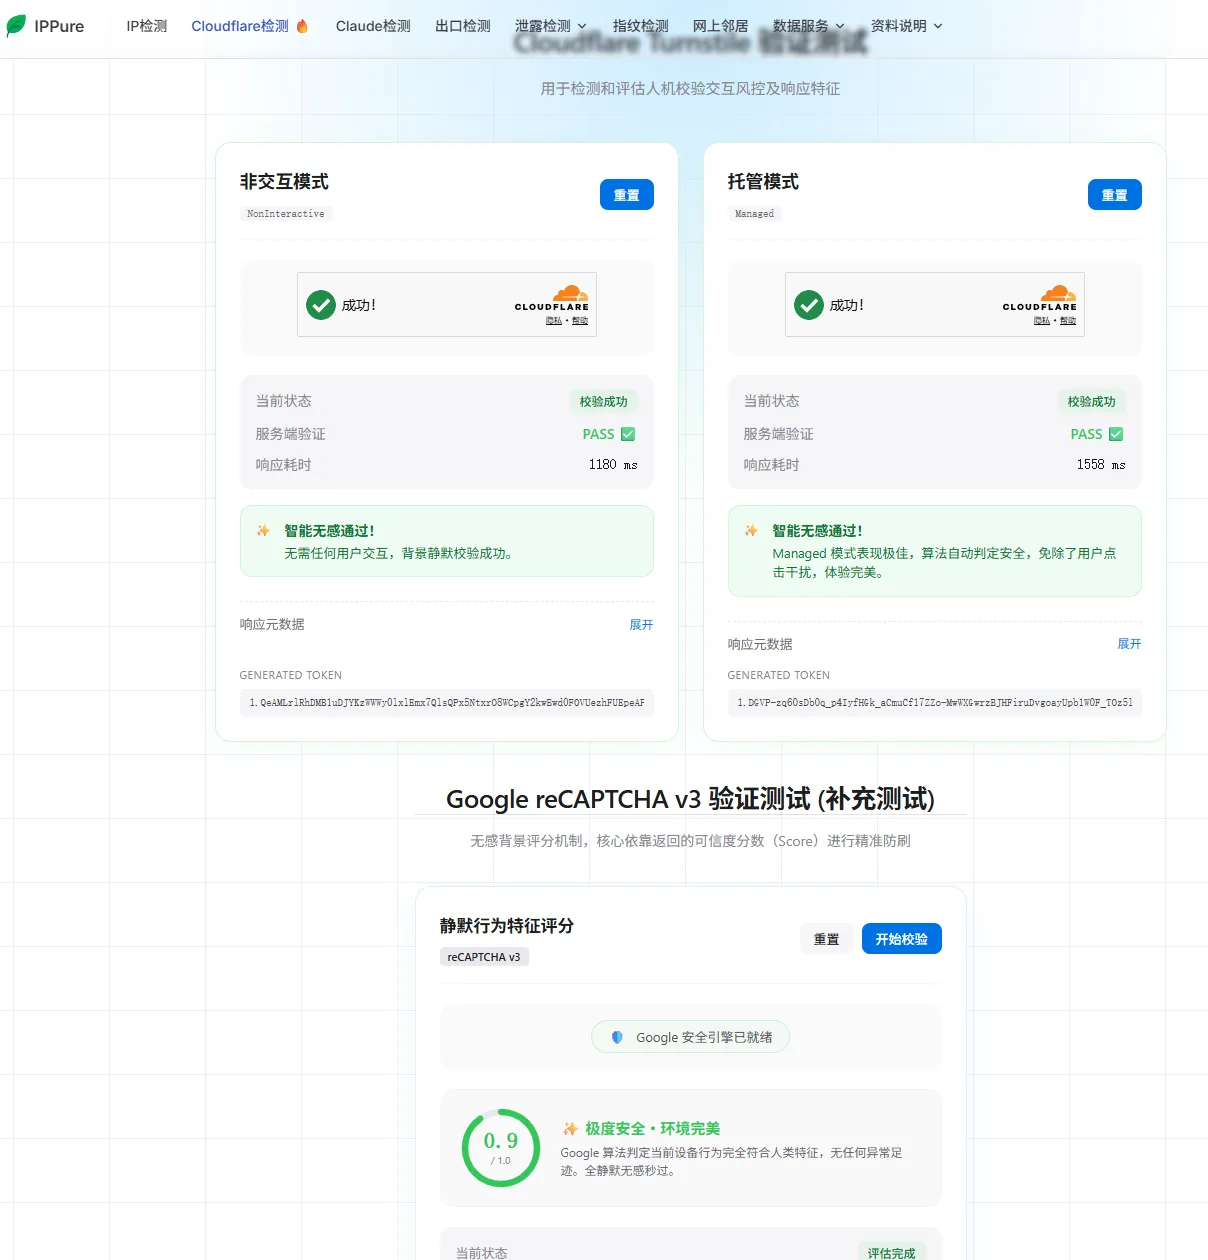The width and height of the screenshot is (1208, 1260).
Task: Go to the 网上邻居 page
Action: [721, 26]
